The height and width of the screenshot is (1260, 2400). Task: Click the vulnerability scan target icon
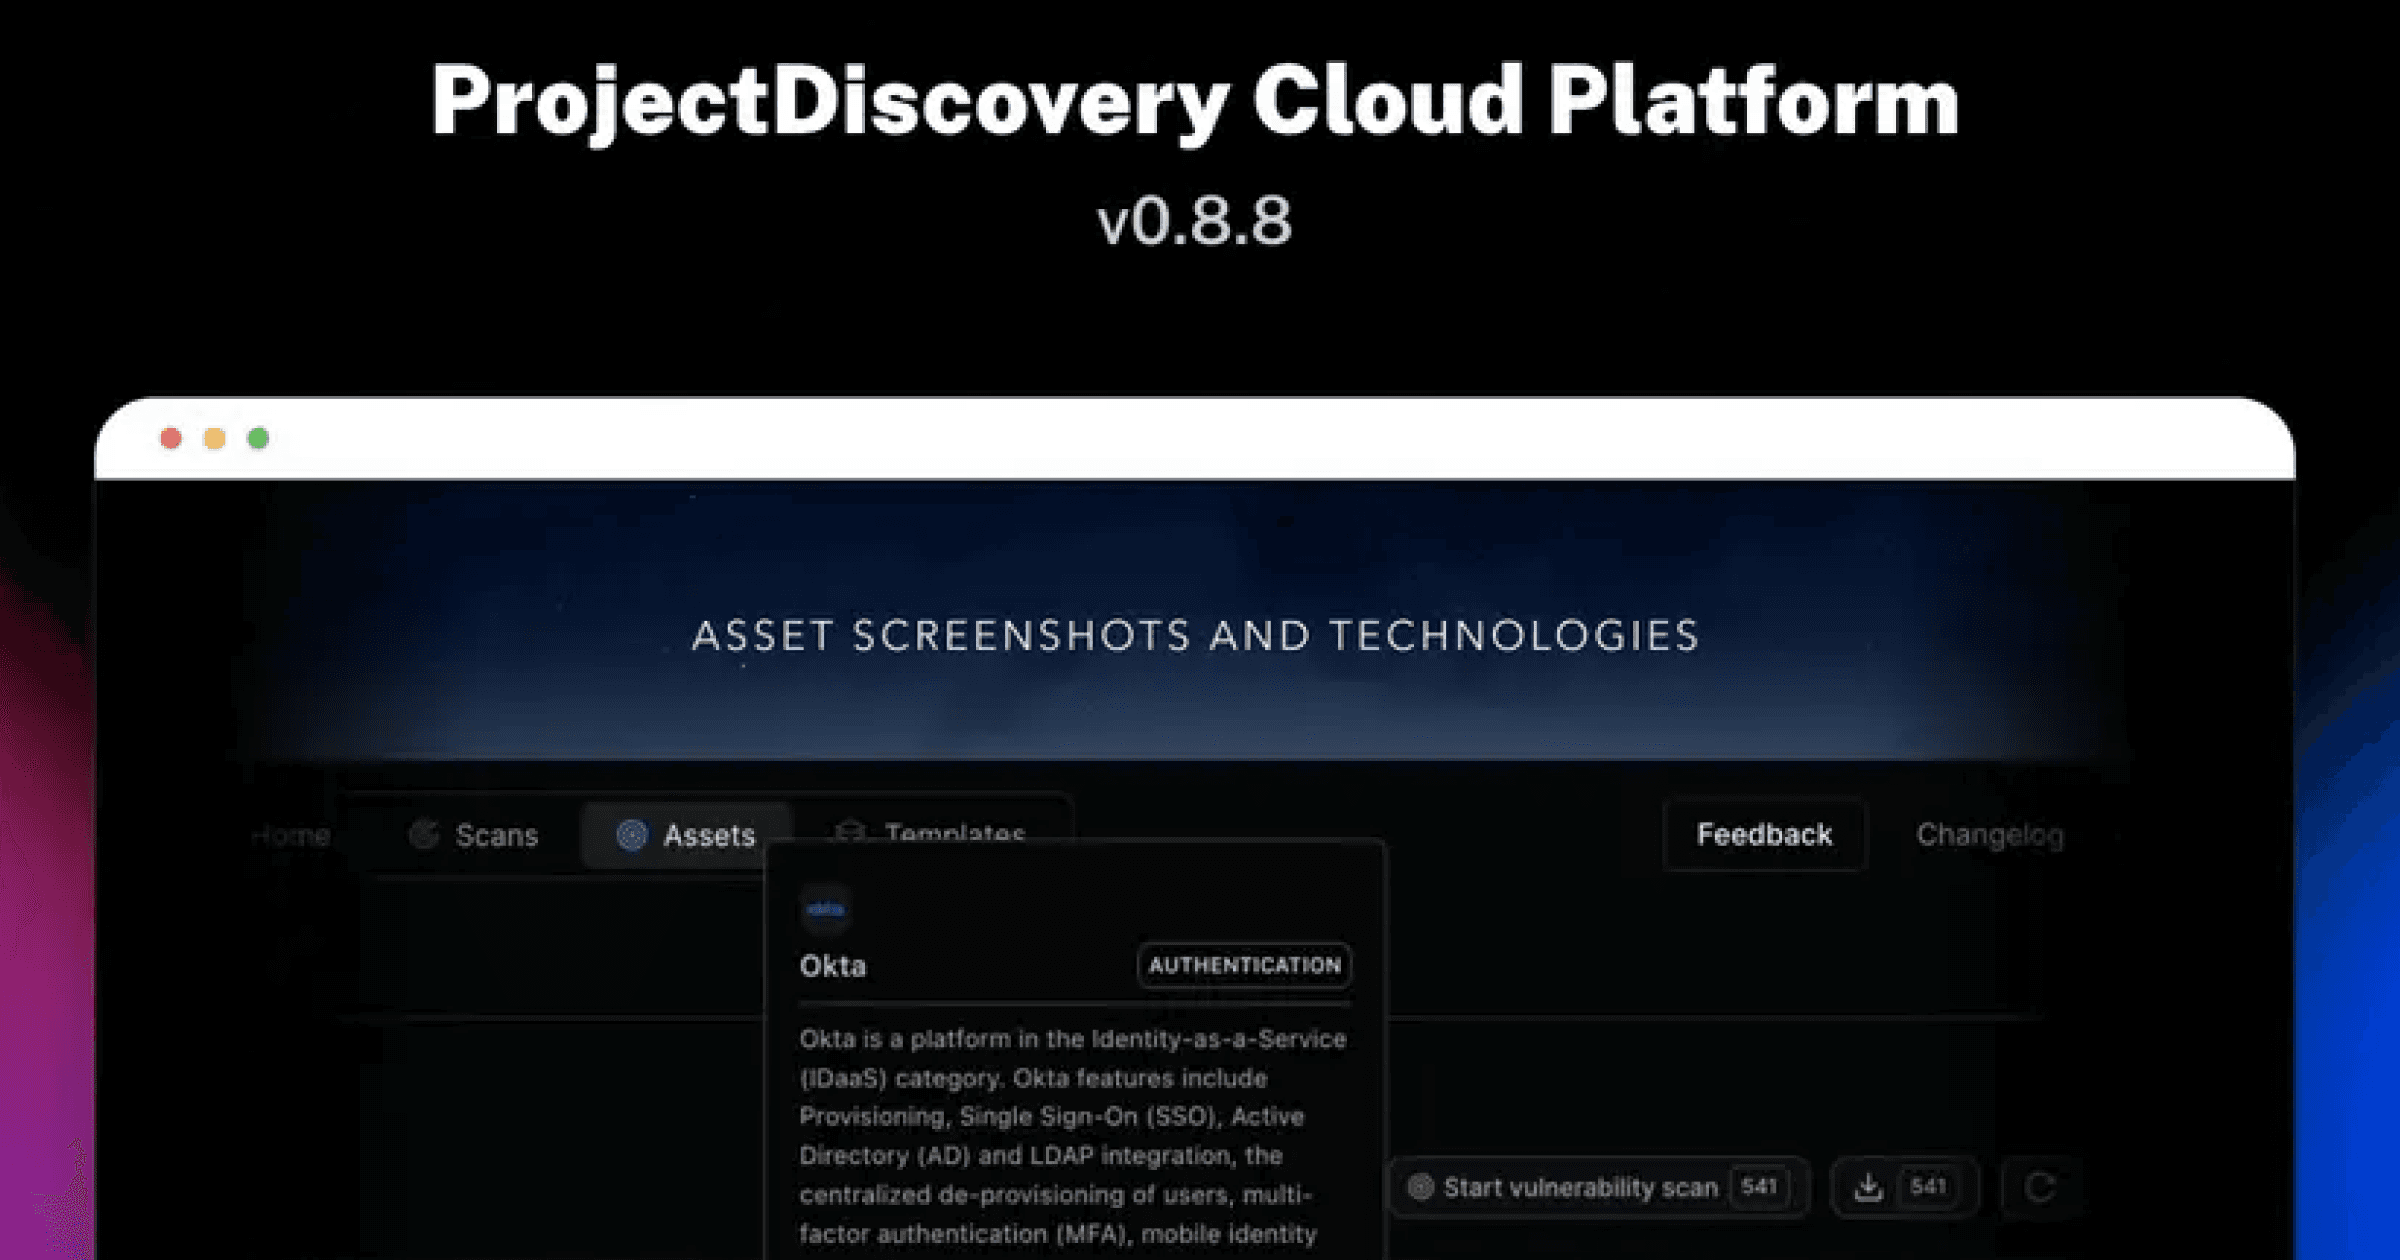coord(1420,1187)
